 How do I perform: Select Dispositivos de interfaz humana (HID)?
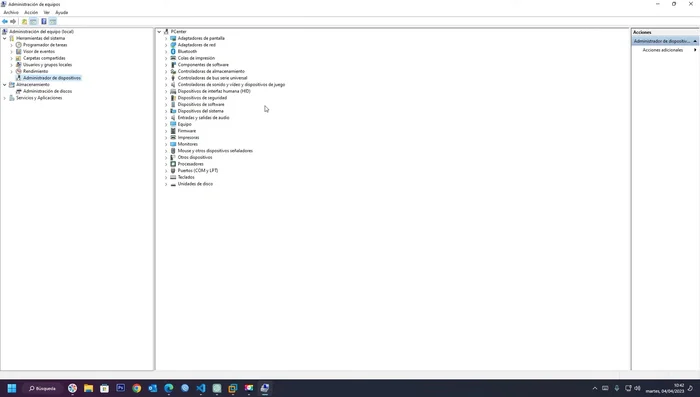coord(214,91)
